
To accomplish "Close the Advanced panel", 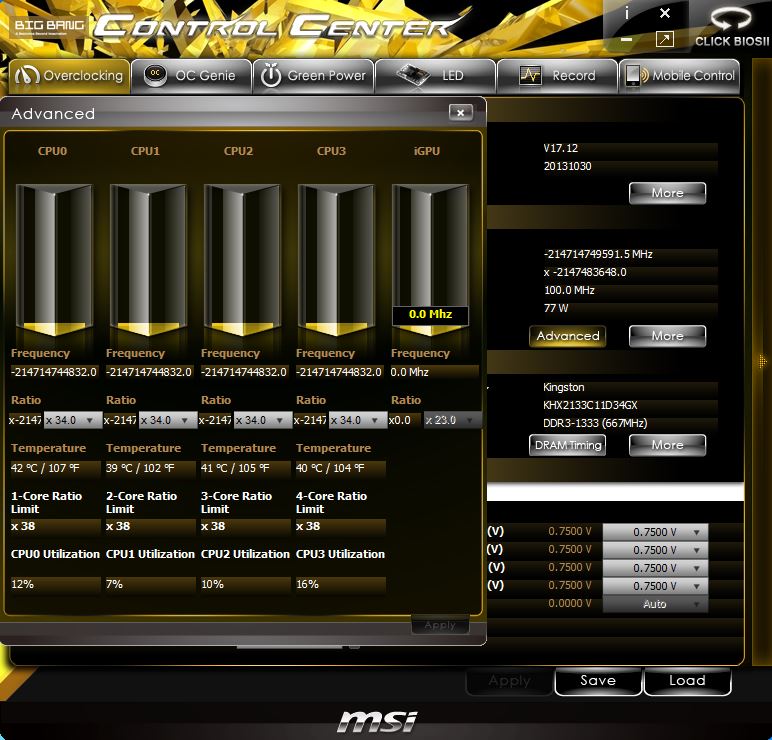I will point(461,113).
